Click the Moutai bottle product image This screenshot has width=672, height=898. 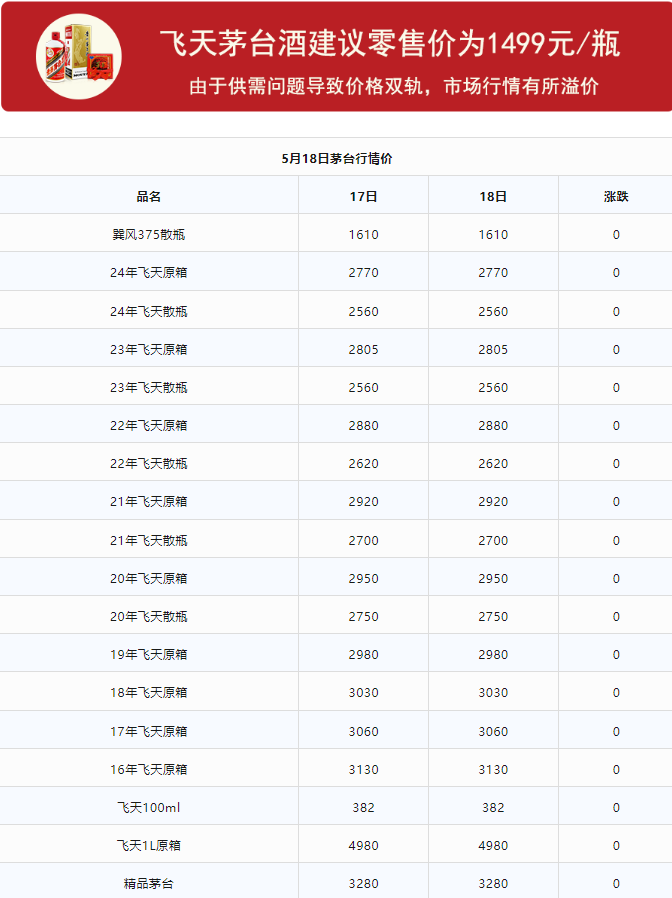78,56
